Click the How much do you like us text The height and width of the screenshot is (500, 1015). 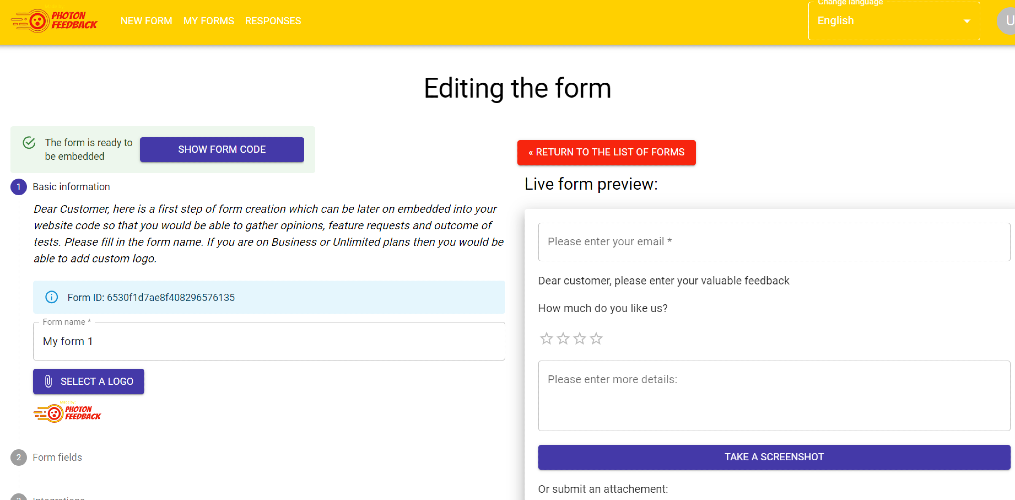point(603,308)
